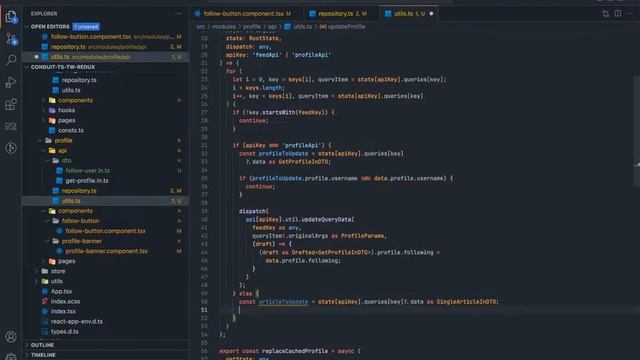Collapse the dto folder chevron
Image resolution: width=640 pixels, height=360 pixels.
(x=47, y=160)
